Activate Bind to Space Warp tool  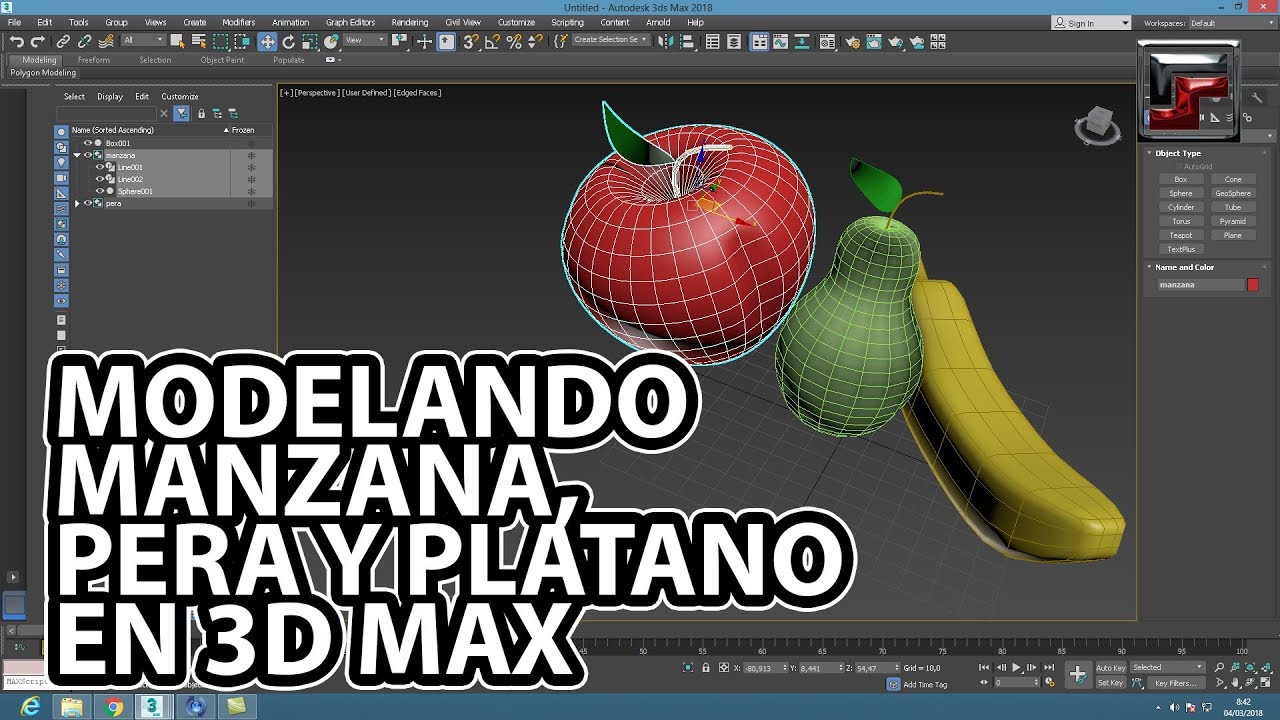tap(106, 41)
